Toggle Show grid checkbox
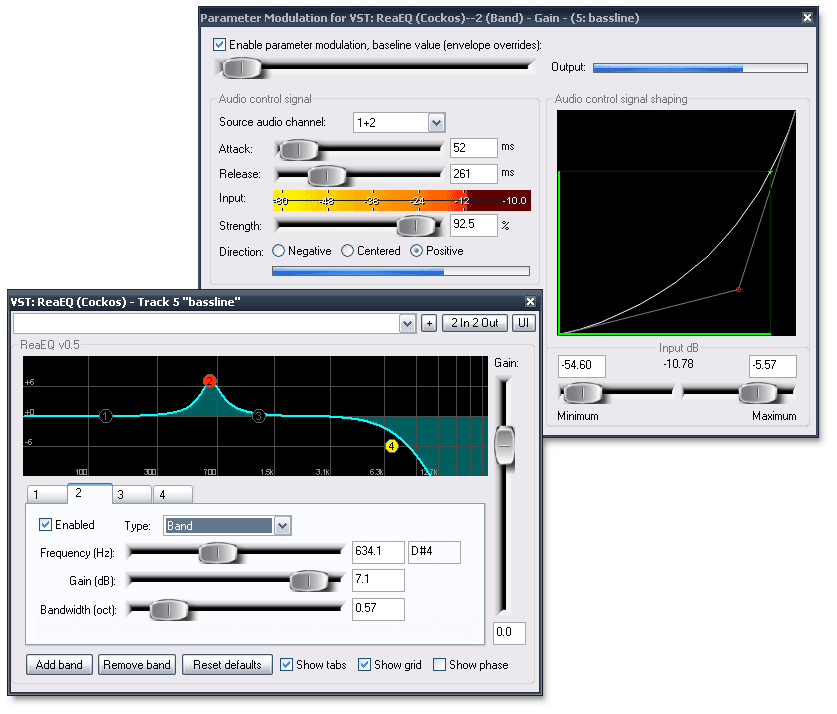Viewport: 837px width, 714px height. point(364,664)
